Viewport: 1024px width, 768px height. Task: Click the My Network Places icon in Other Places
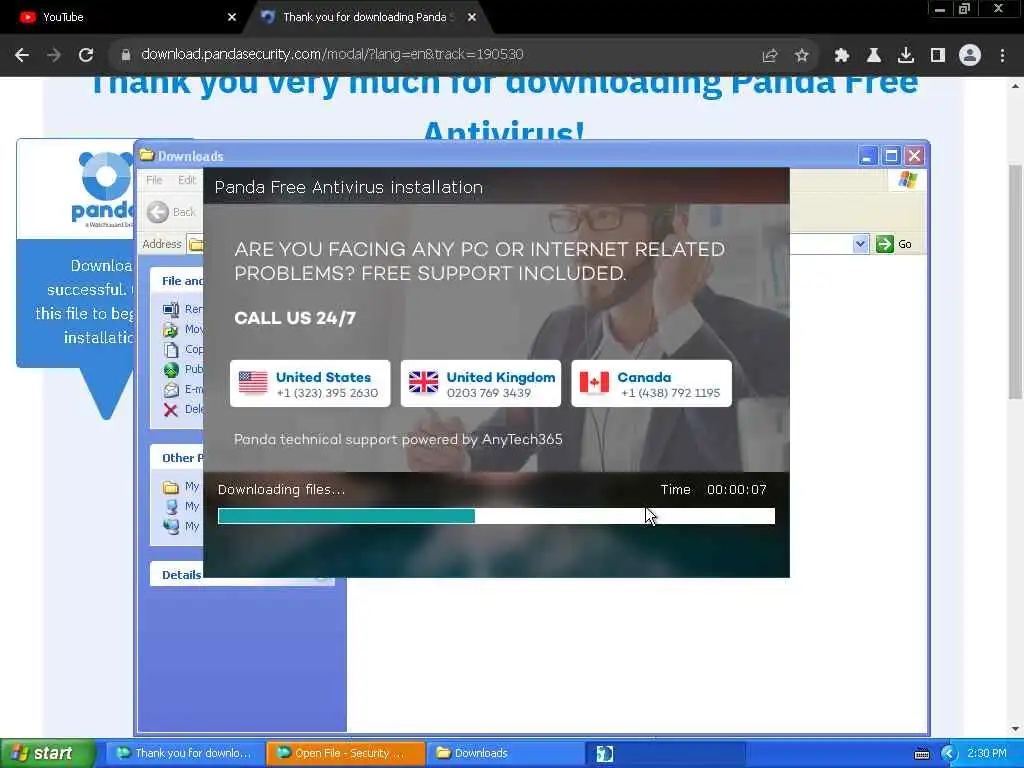pos(171,526)
